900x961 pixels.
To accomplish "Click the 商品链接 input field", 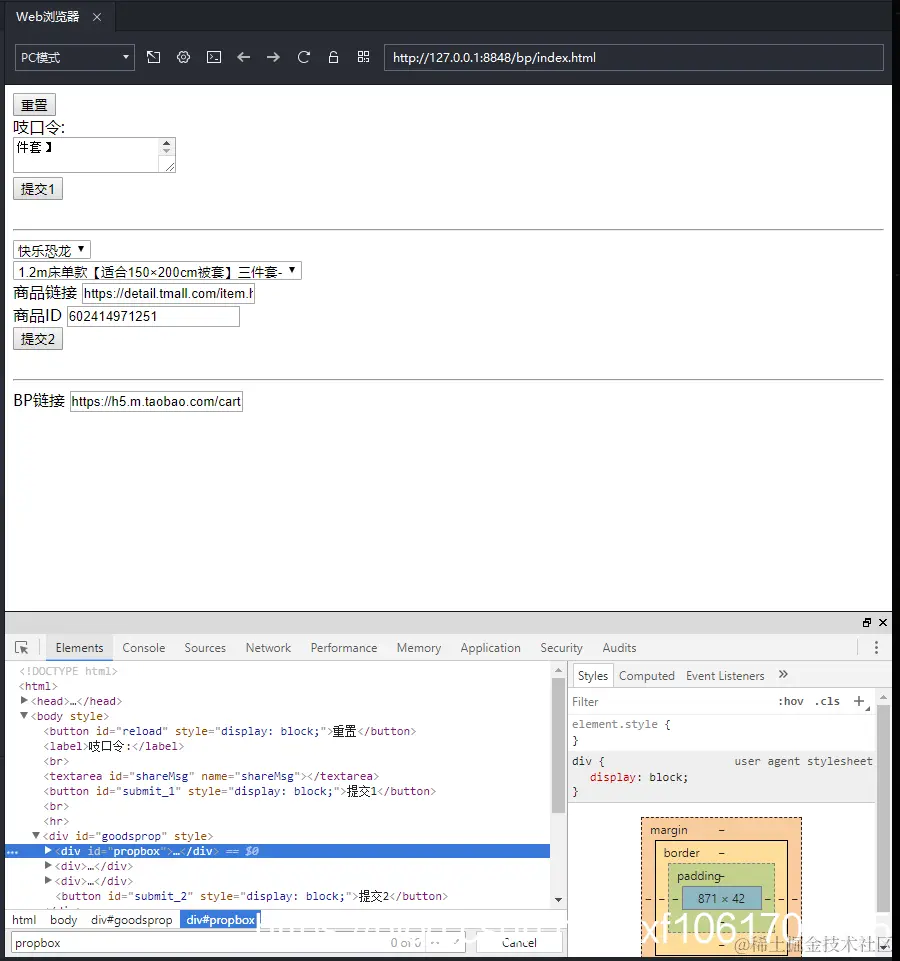I will coord(169,294).
